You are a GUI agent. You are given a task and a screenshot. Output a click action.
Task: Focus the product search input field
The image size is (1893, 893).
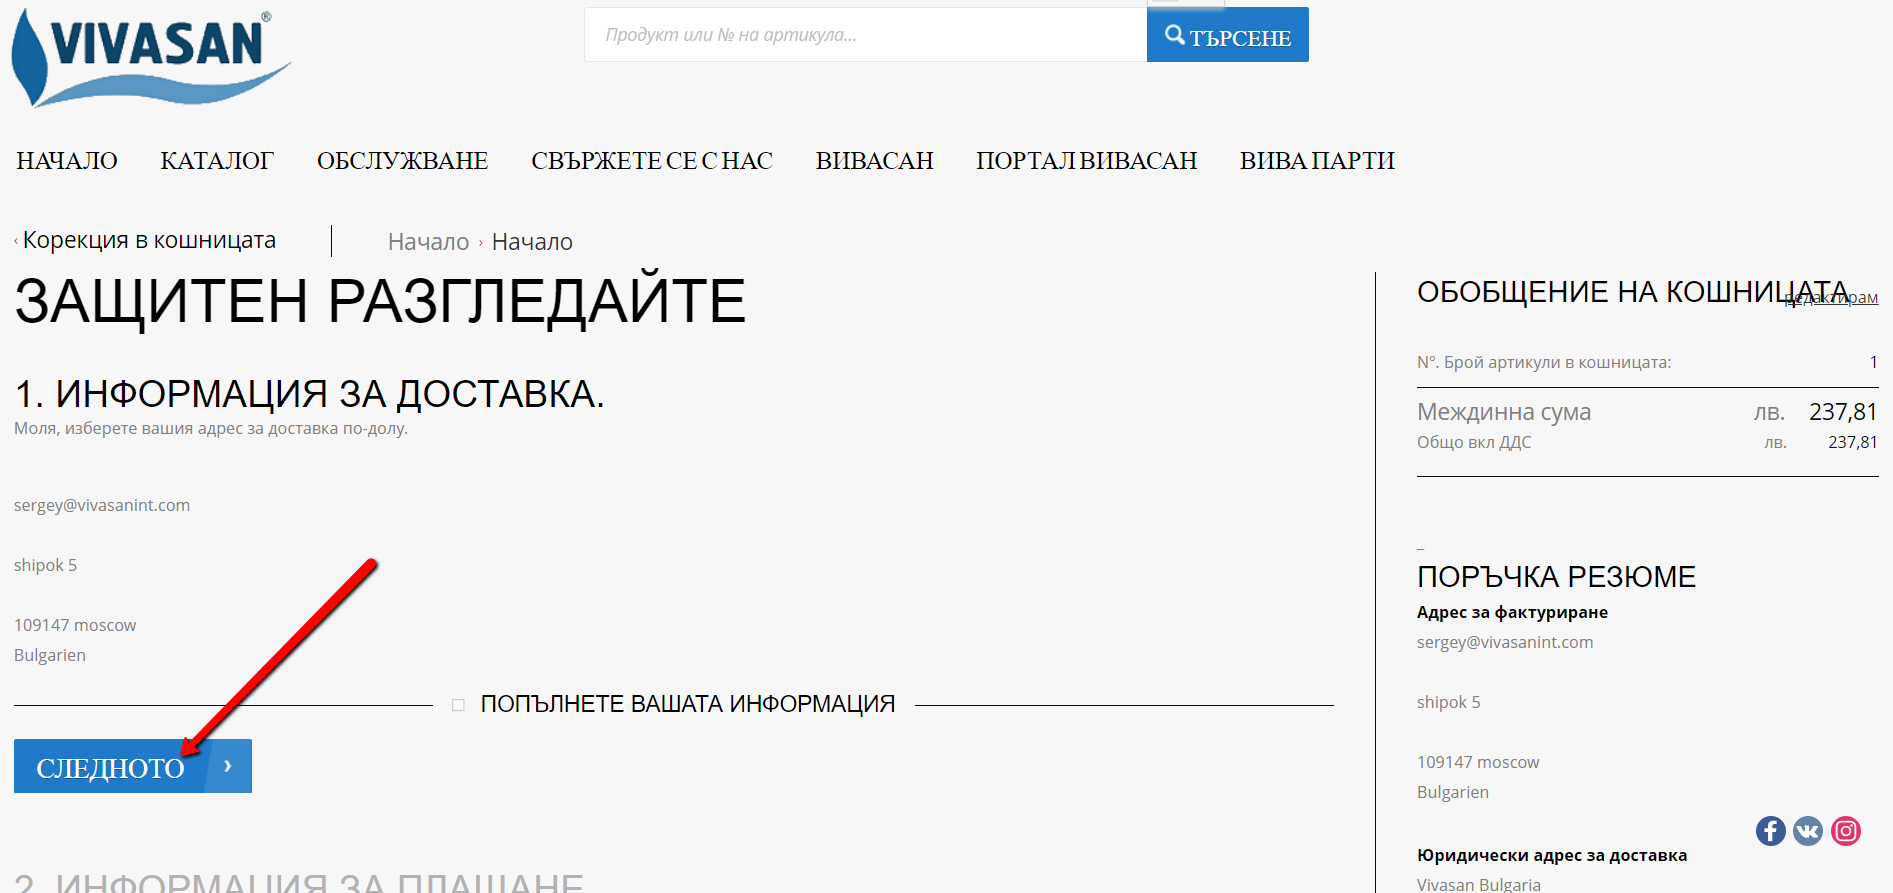coord(865,35)
